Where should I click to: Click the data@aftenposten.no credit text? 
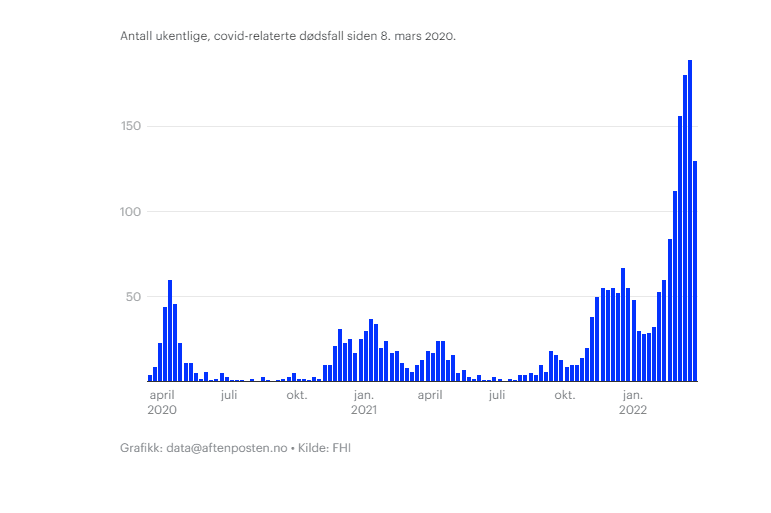(x=227, y=448)
